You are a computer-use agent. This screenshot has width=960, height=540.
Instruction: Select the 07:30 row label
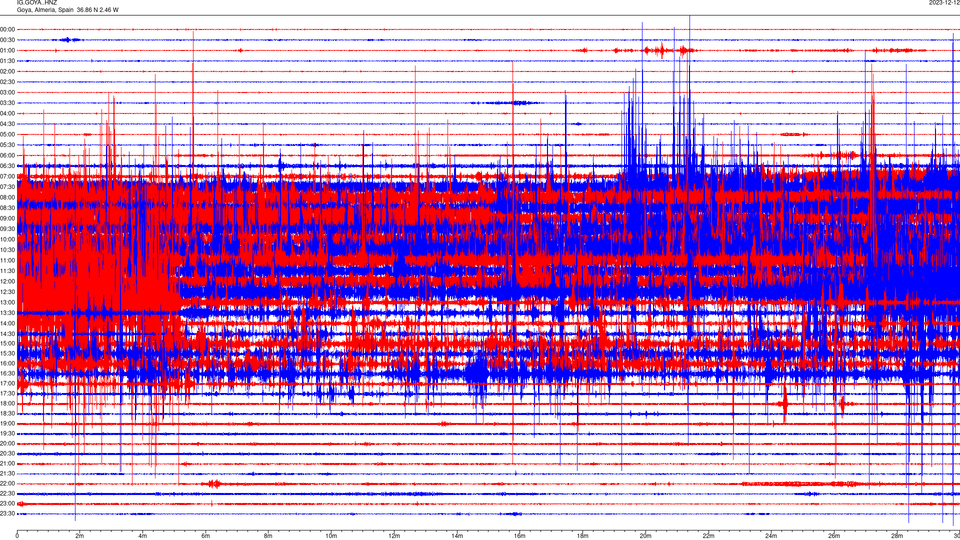click(7, 187)
